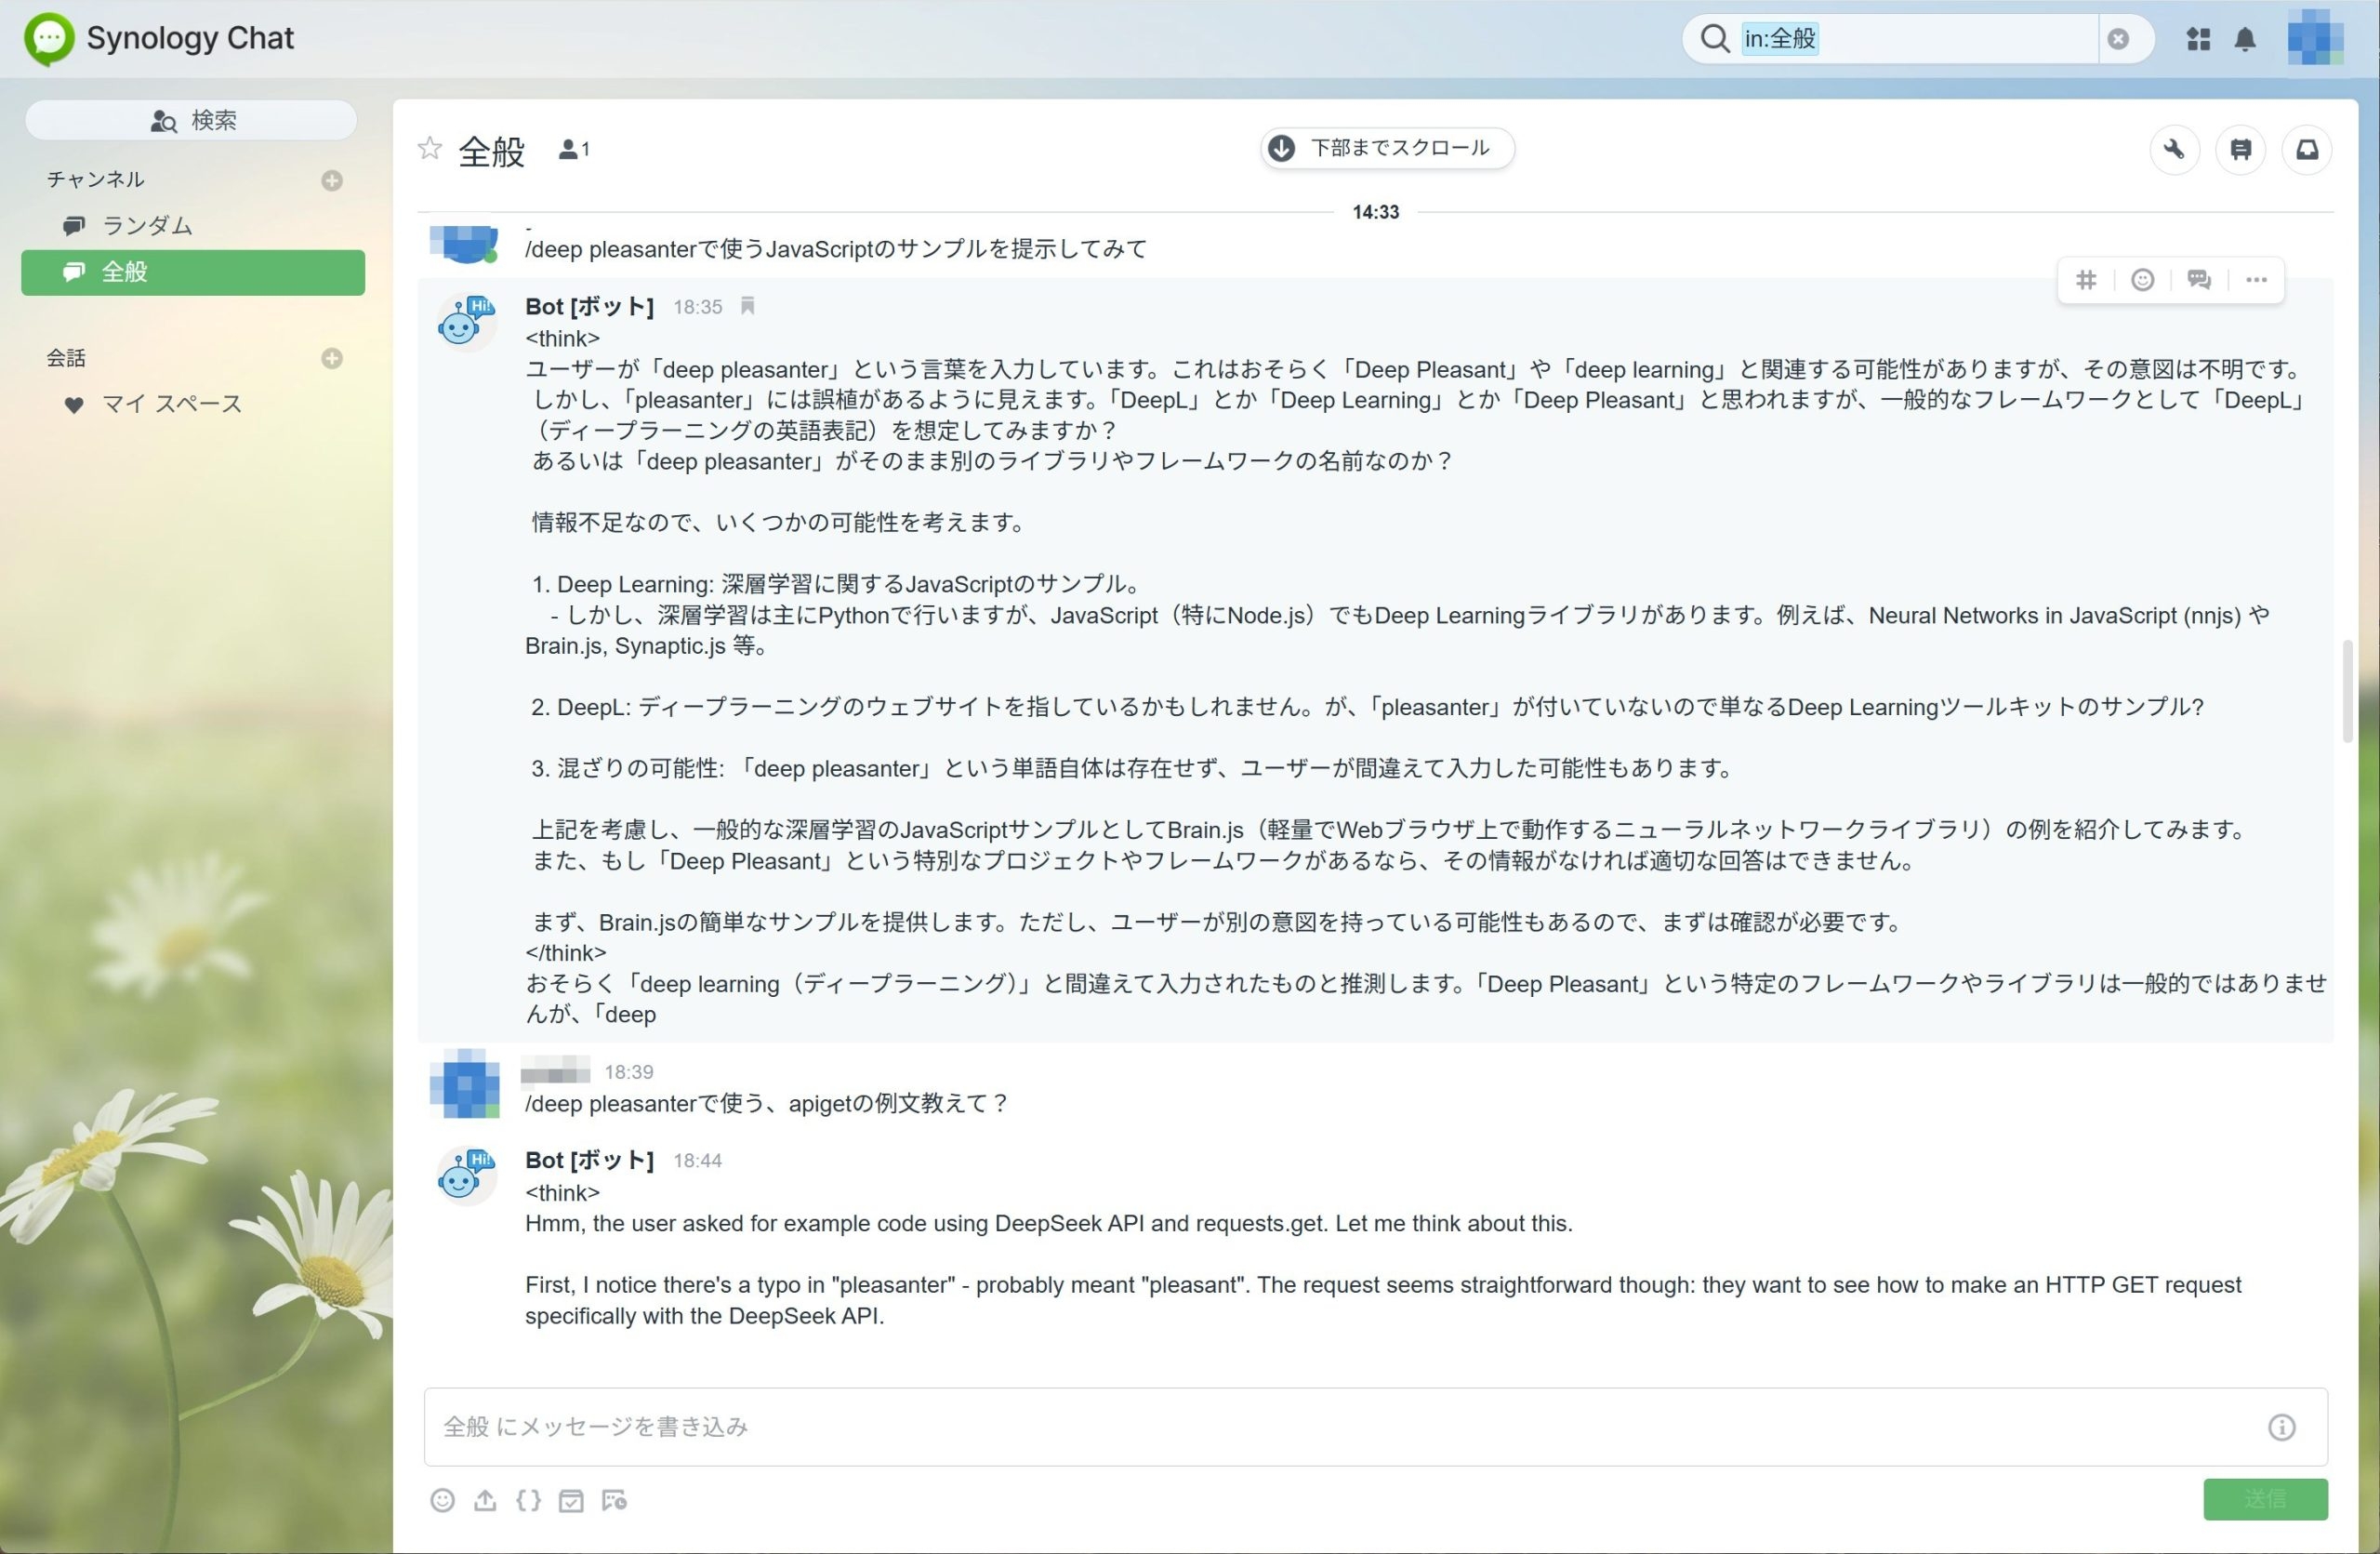Screen dimensions: 2380x1554
Task: Open the channel member list icon
Action: coord(573,150)
